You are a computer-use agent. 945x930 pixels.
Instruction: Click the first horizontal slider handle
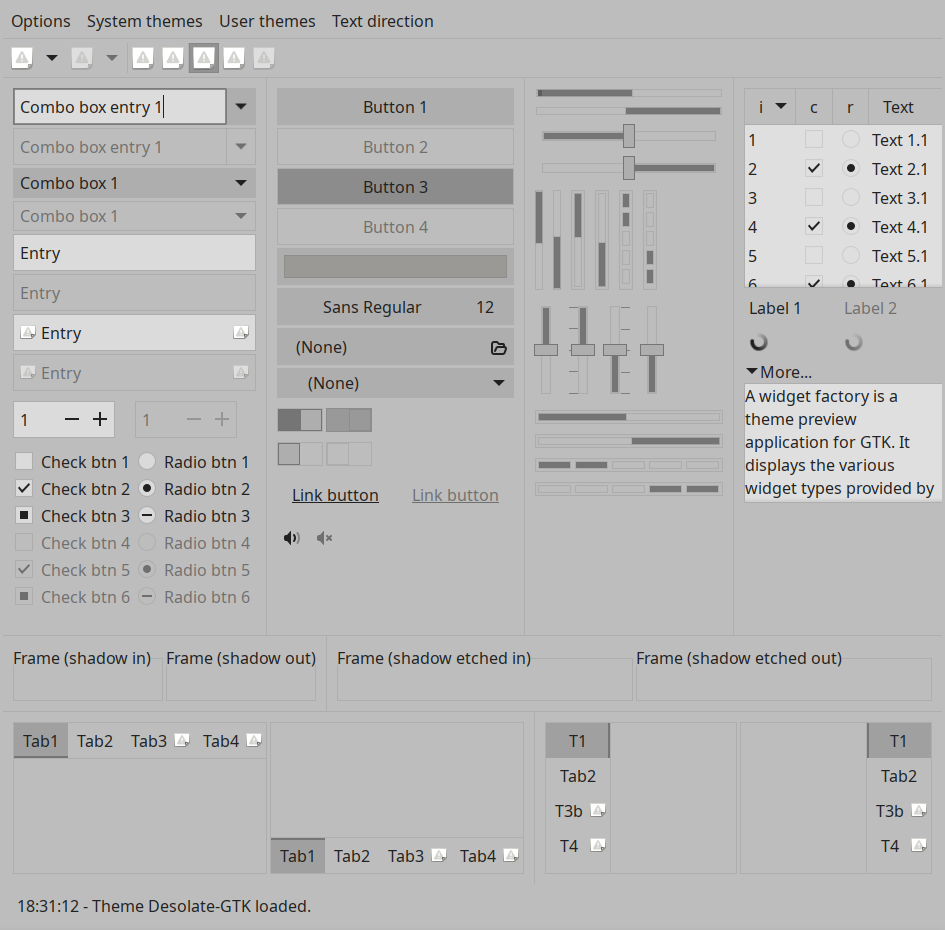[629, 136]
